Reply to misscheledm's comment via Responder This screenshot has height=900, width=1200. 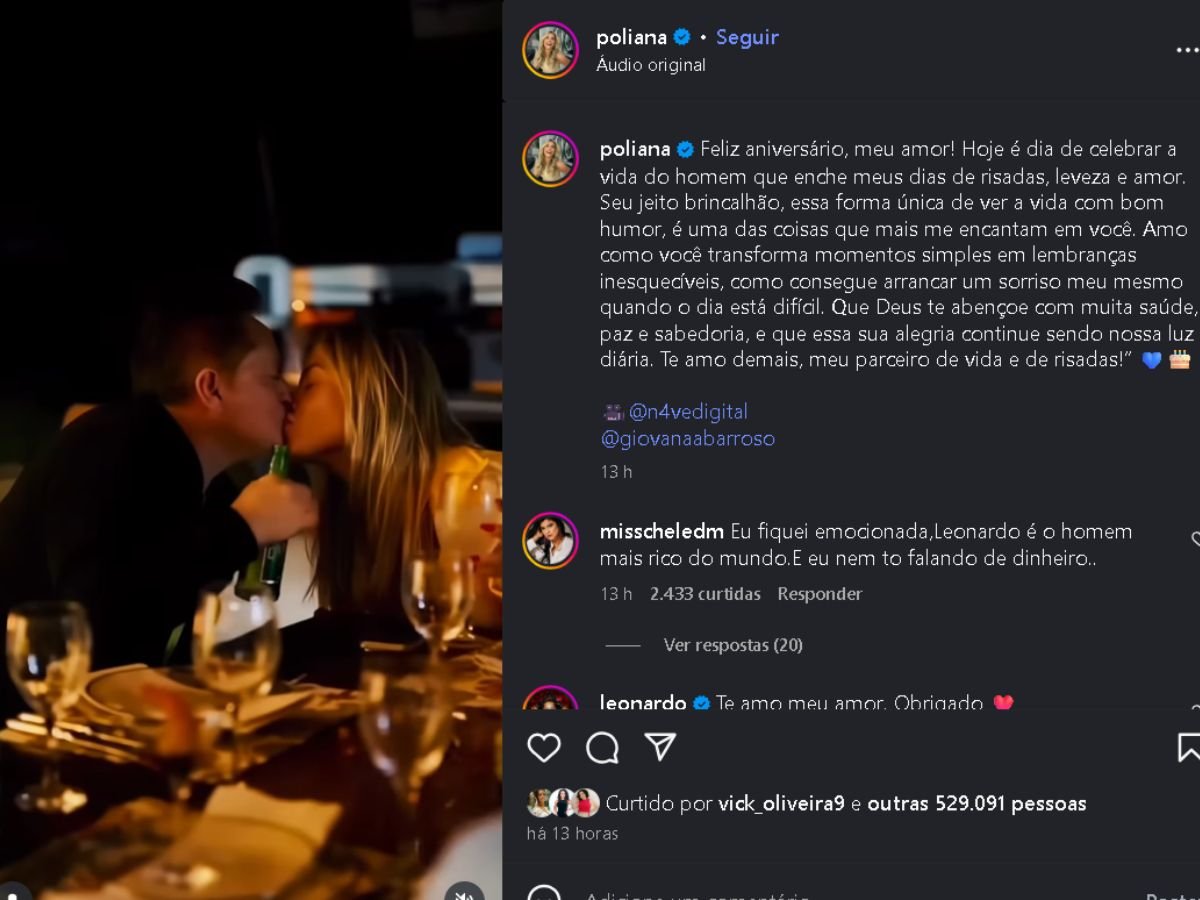(820, 594)
